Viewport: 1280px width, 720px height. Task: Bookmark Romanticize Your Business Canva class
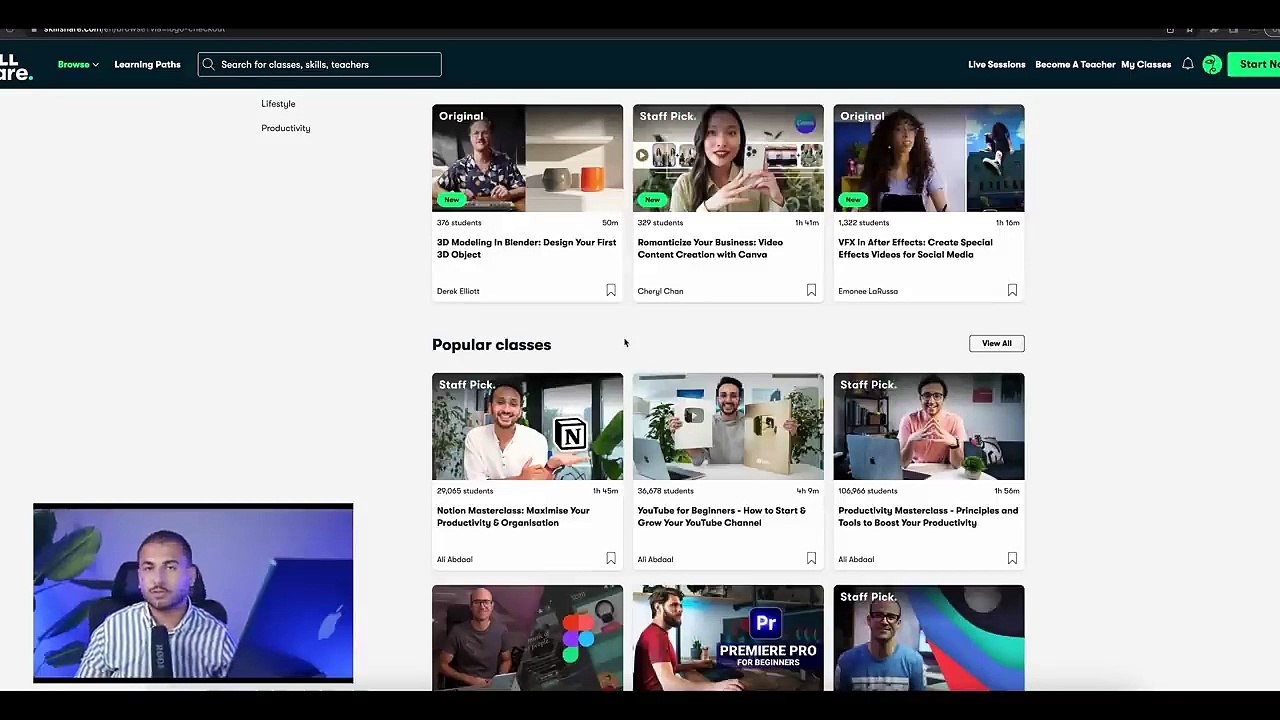[811, 290]
